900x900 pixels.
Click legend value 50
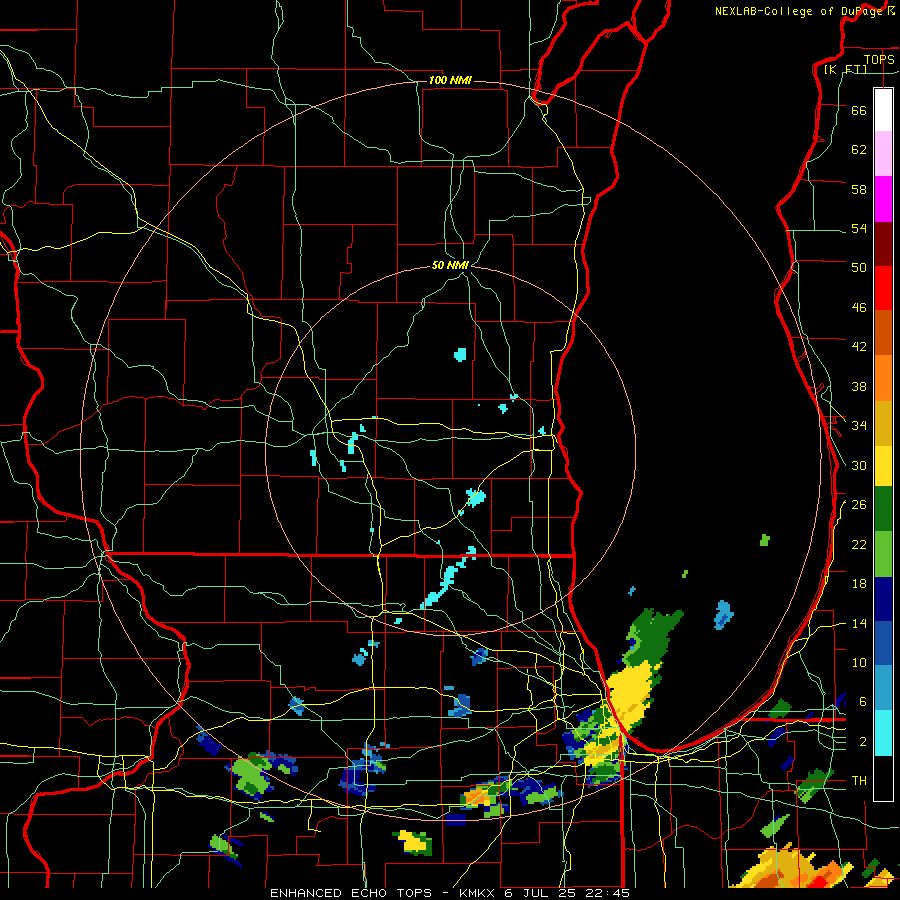[x=859, y=268]
